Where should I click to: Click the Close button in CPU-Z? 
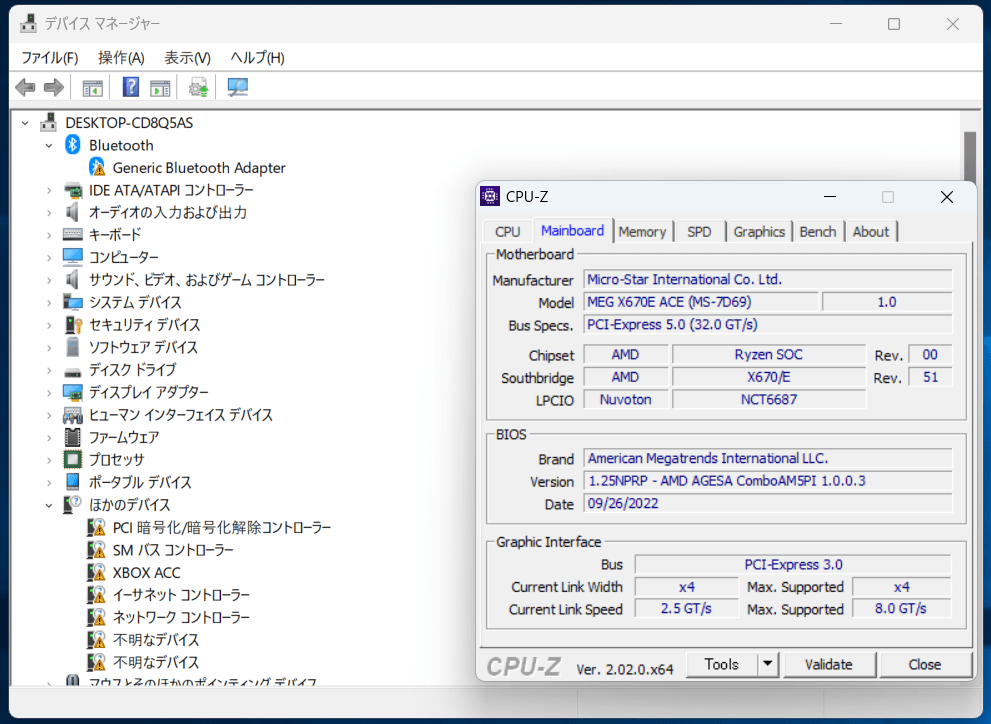click(925, 664)
